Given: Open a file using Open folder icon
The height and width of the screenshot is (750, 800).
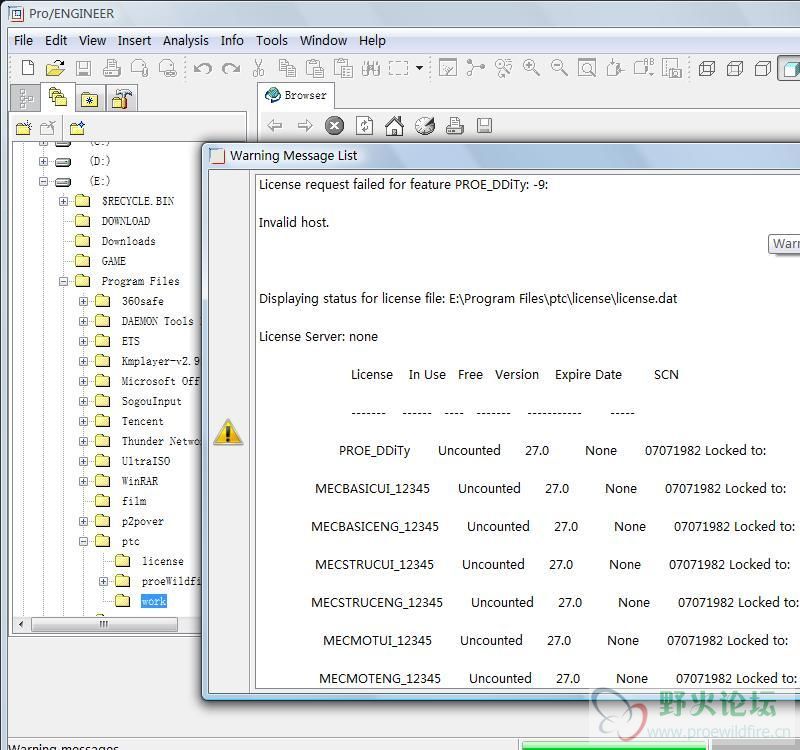Looking at the screenshot, I should (55, 68).
